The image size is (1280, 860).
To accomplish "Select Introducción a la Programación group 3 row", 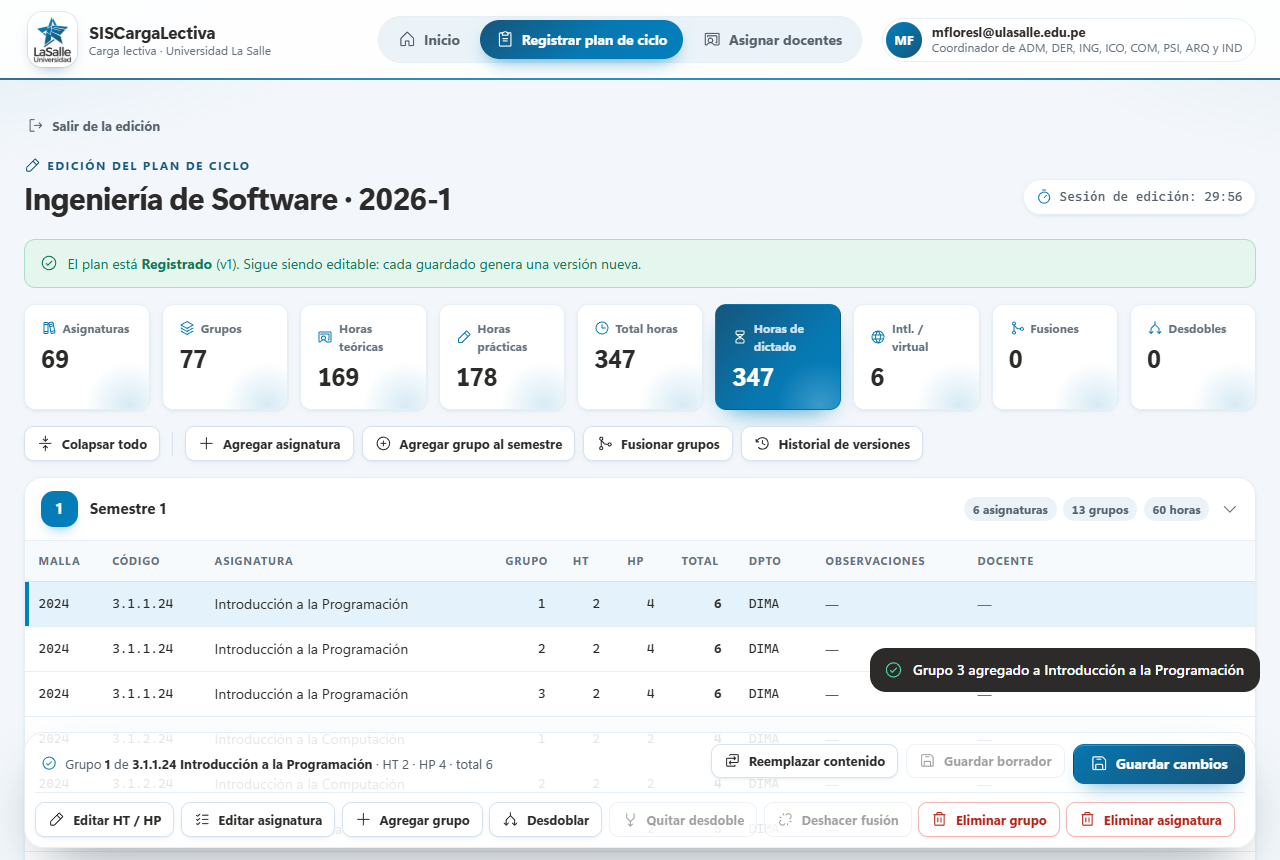I will coord(640,694).
